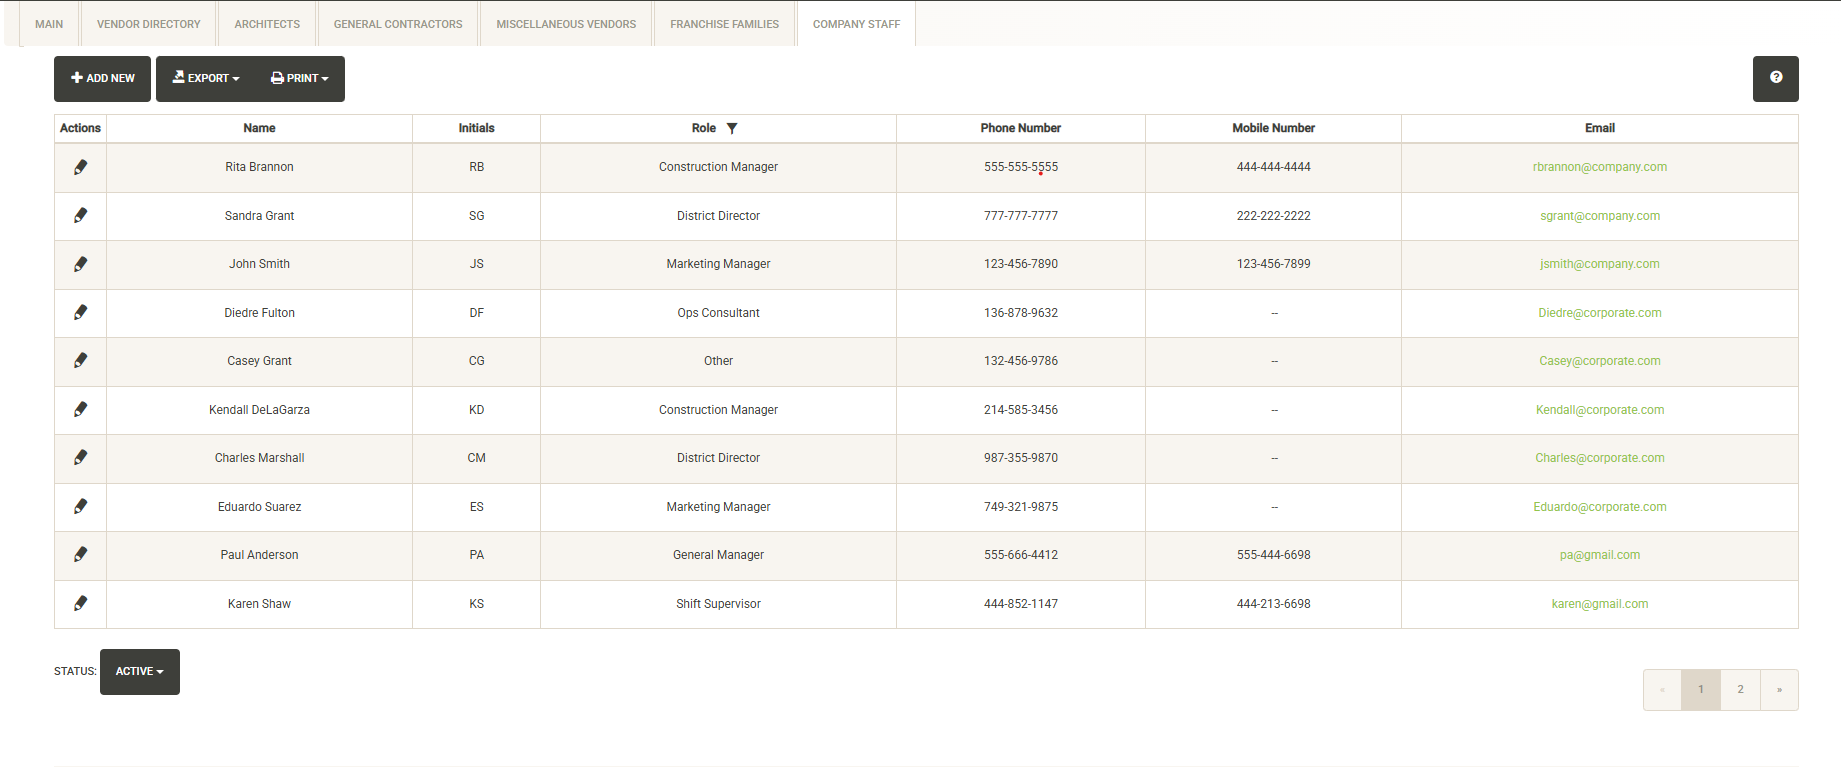Expand the Export dropdown

(x=206, y=78)
